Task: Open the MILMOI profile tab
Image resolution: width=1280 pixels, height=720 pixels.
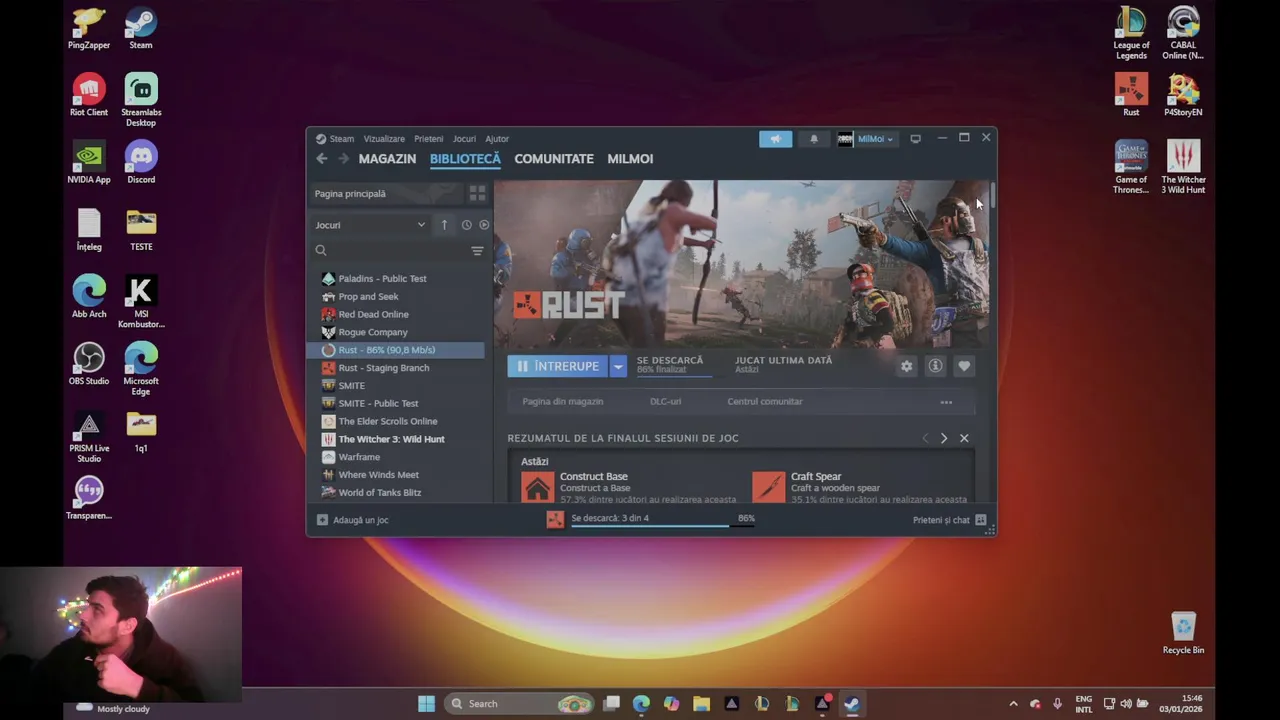Action: (630, 159)
